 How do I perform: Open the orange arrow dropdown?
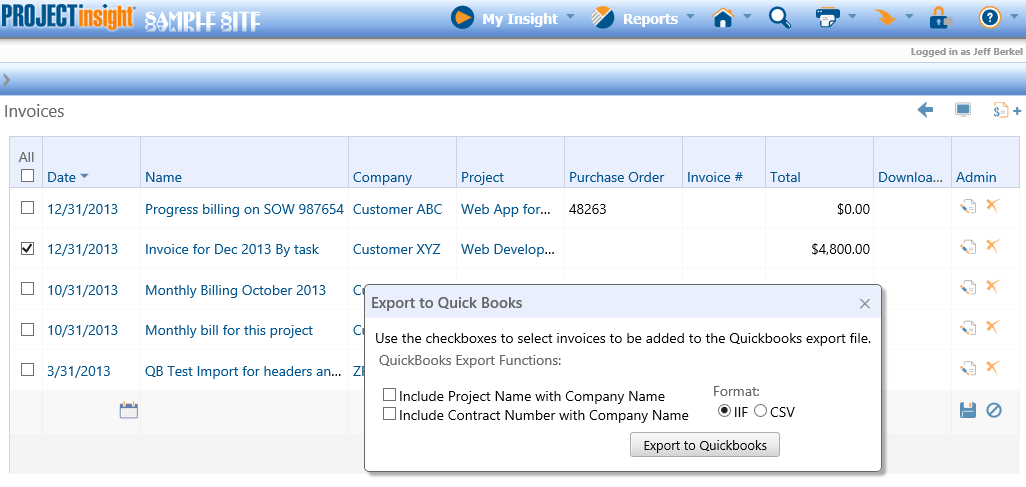[909, 17]
